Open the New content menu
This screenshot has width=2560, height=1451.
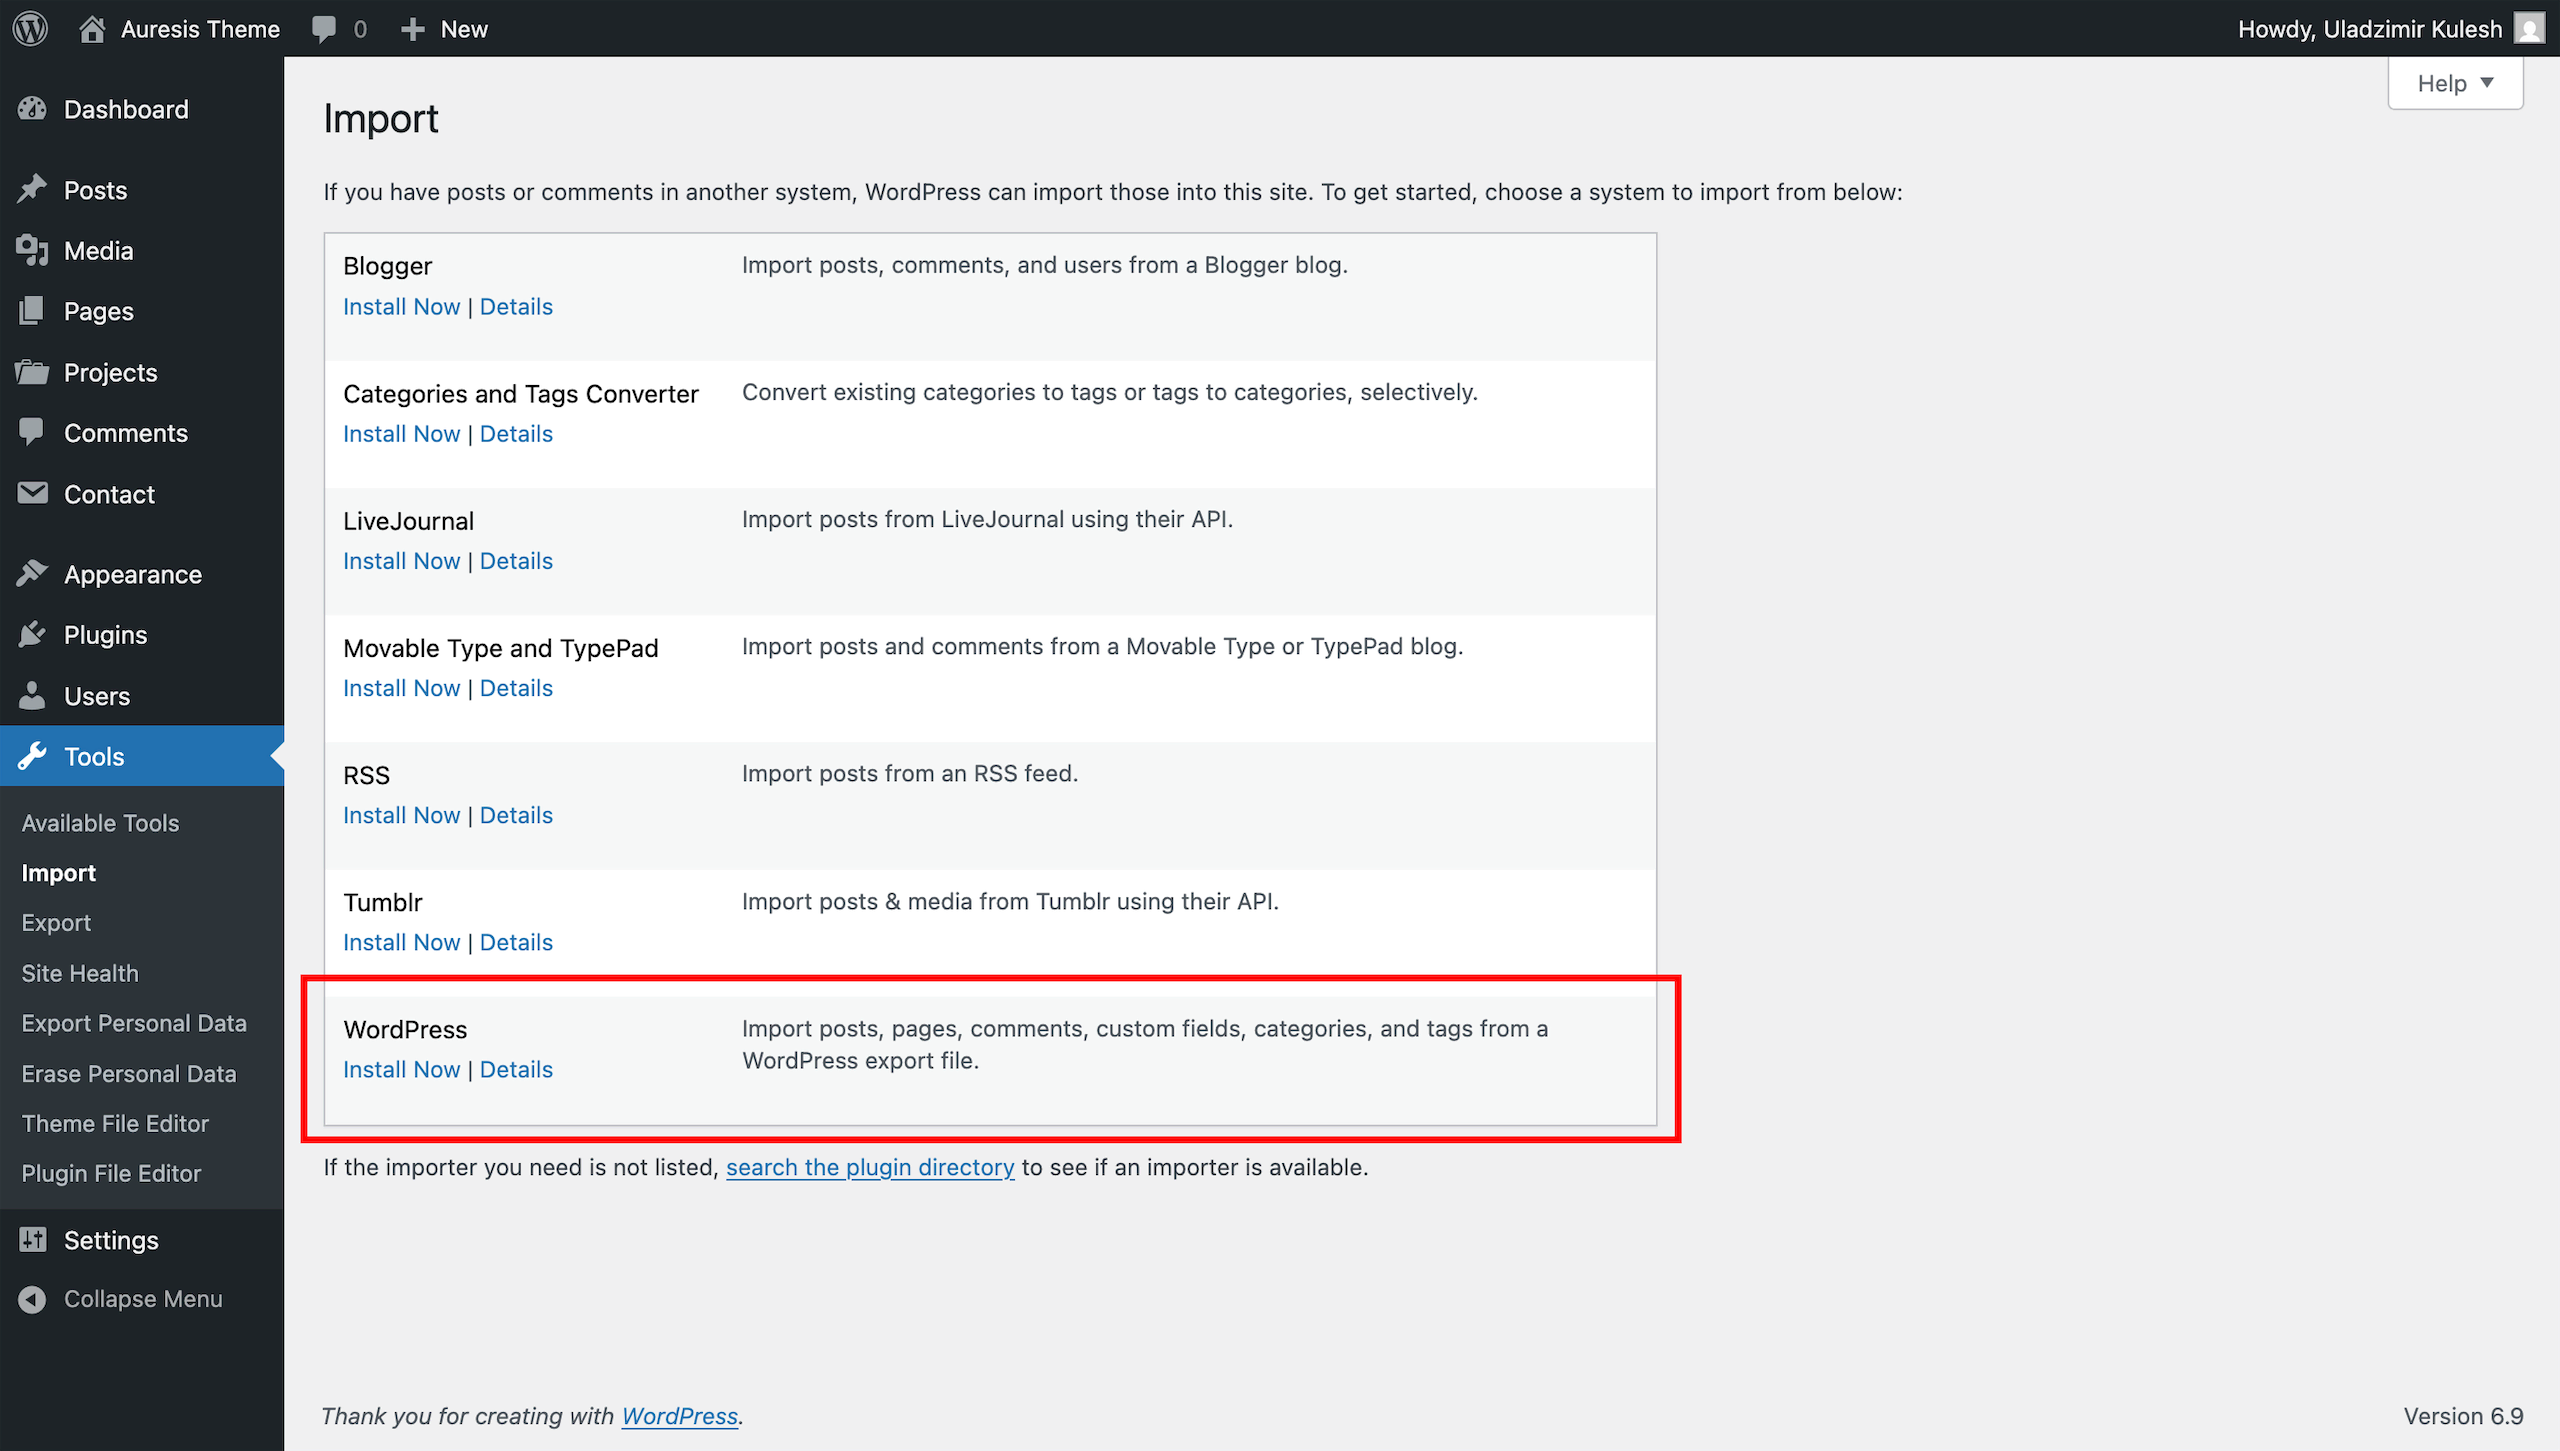pyautogui.click(x=445, y=29)
